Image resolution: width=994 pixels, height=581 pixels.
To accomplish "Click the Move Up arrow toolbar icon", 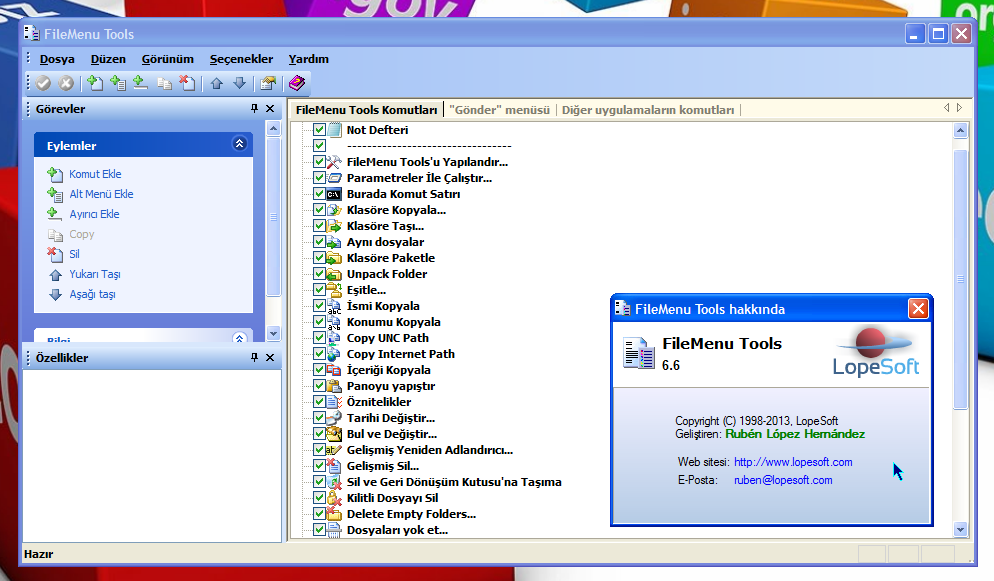I will click(217, 83).
